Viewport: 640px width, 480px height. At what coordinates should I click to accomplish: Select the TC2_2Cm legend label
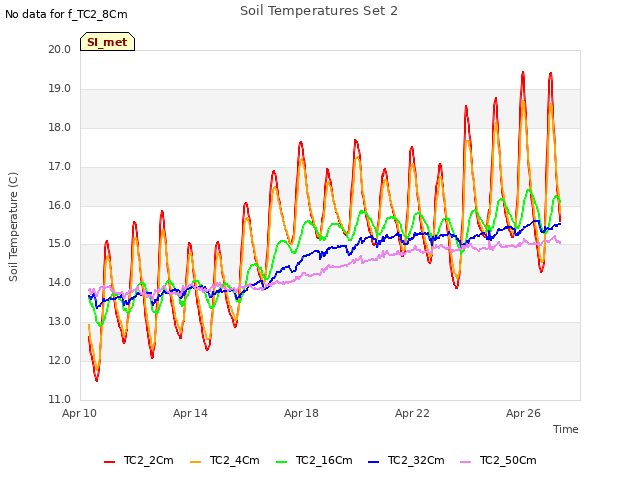pos(149,460)
